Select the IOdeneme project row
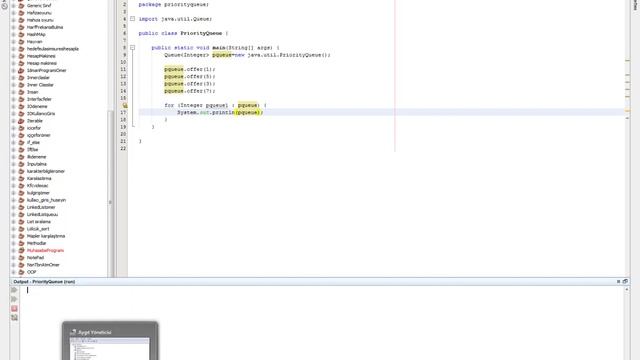Viewport: 640px width, 360px height. point(37,107)
